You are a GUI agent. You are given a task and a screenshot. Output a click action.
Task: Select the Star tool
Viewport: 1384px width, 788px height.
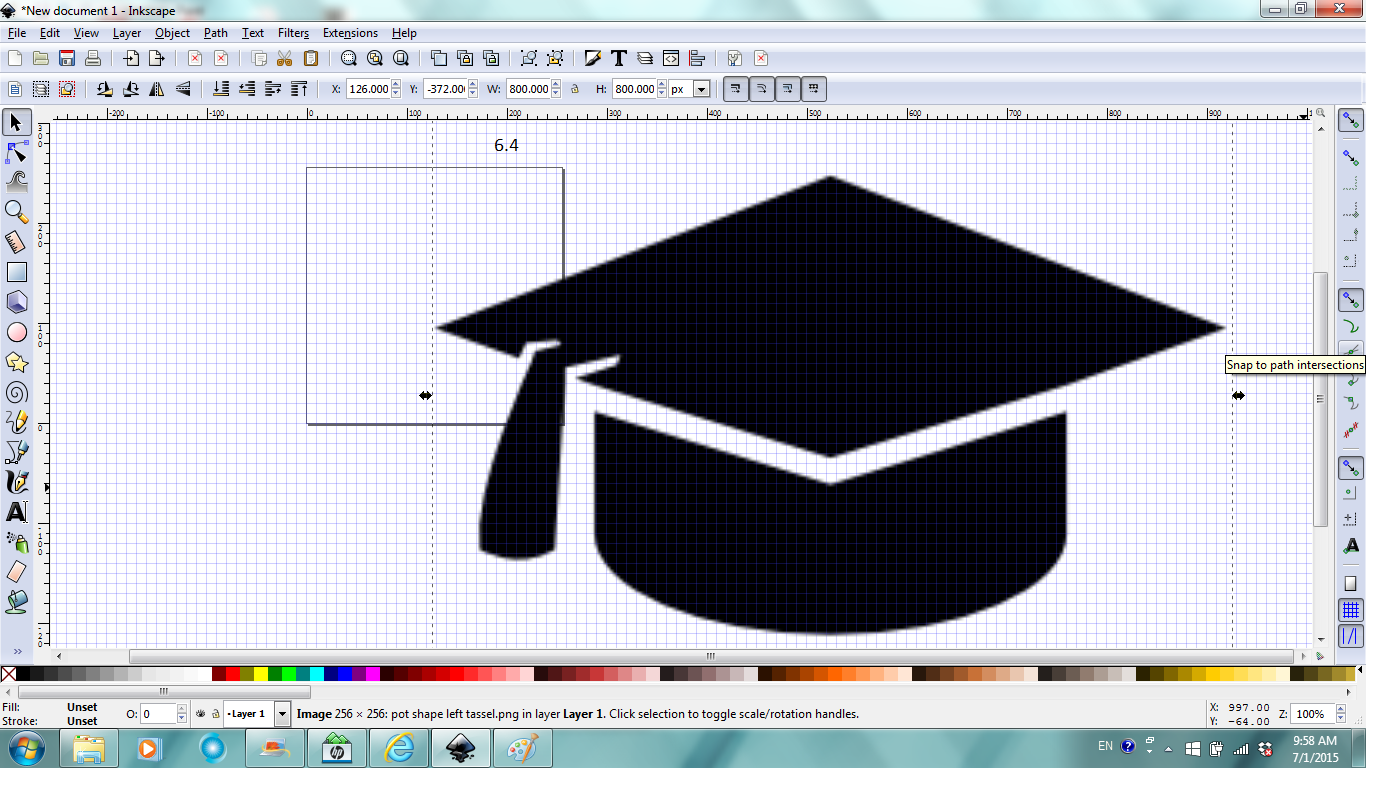[x=16, y=362]
